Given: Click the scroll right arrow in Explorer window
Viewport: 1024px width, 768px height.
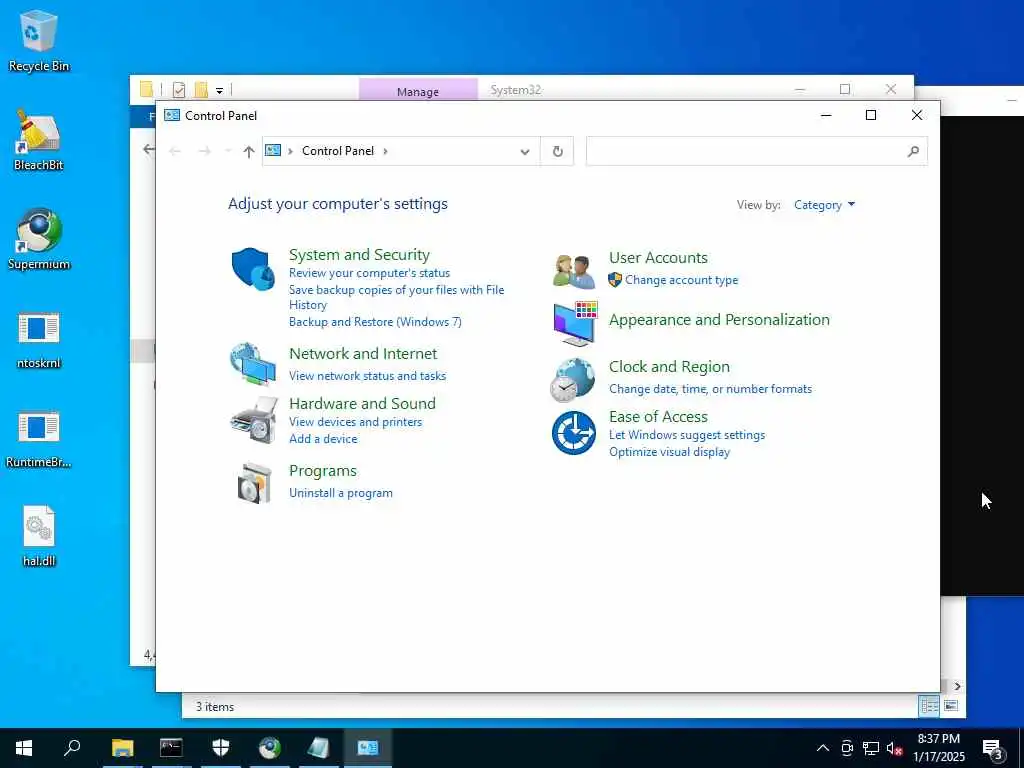Looking at the screenshot, I should pyautogui.click(x=957, y=686).
